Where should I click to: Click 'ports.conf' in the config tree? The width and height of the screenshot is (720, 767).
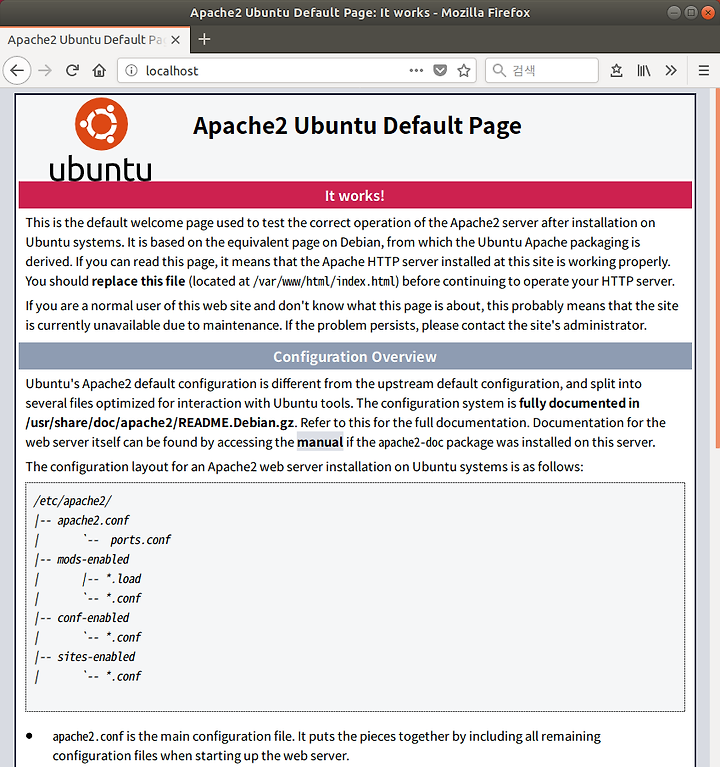coord(140,540)
